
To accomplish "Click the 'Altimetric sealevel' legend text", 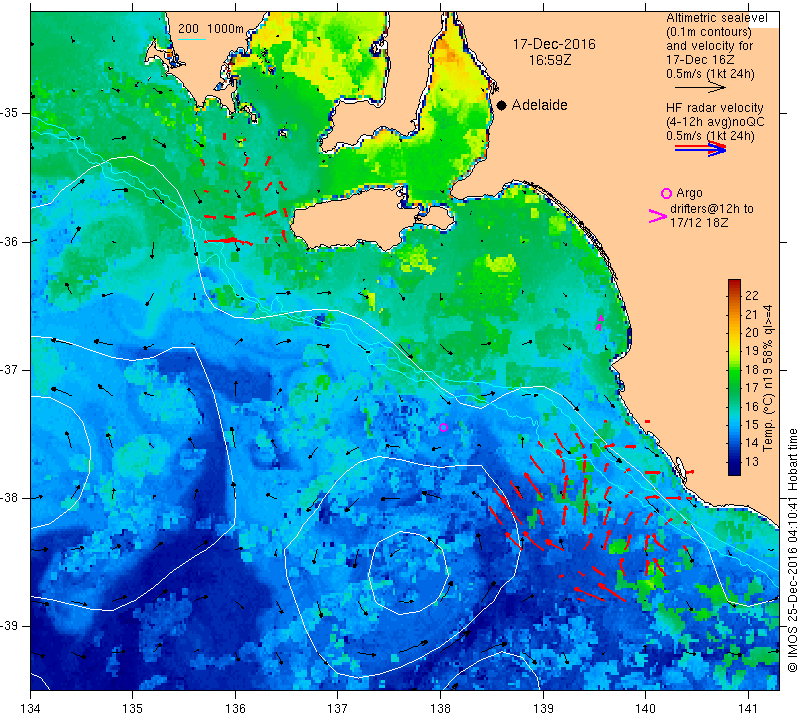I will coord(716,18).
